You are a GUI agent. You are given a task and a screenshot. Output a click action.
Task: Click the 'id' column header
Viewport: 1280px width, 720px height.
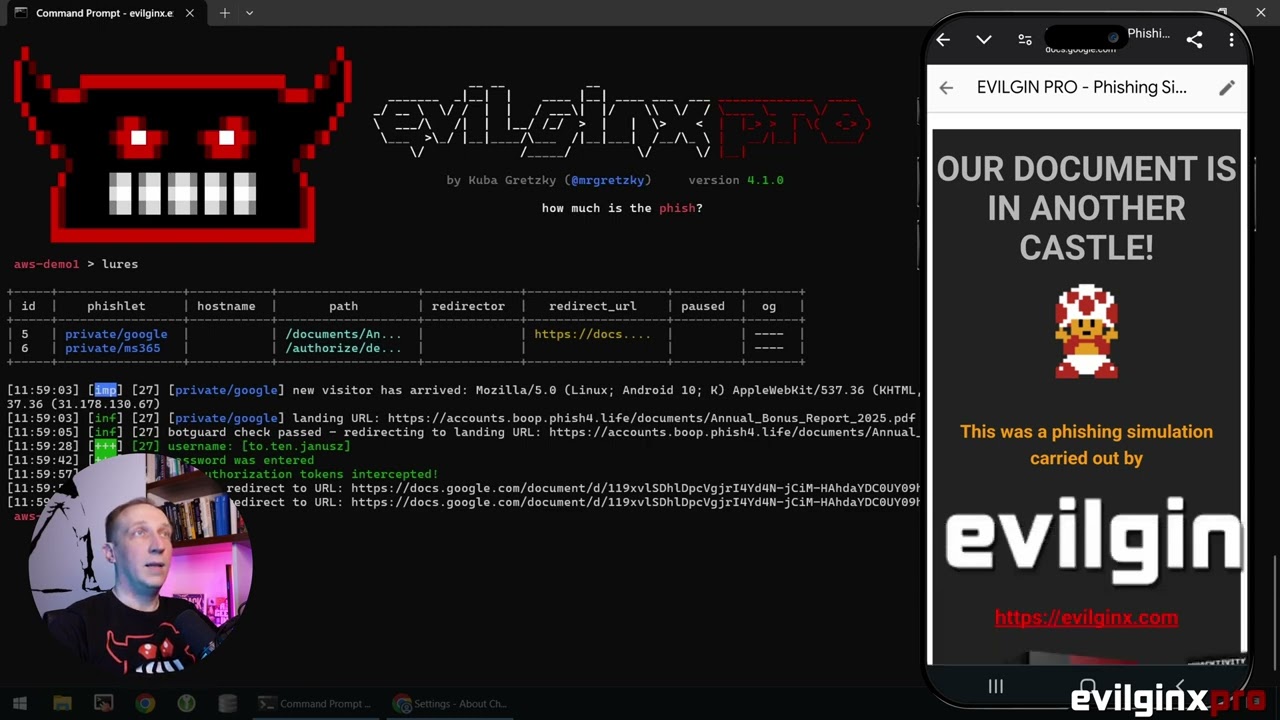click(28, 306)
